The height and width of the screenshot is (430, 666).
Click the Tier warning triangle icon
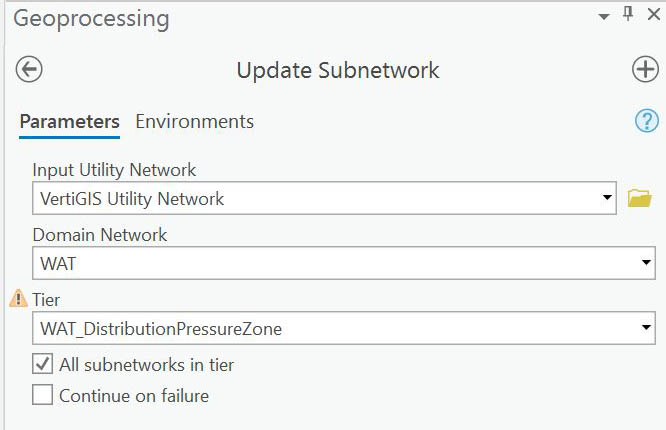[x=18, y=299]
